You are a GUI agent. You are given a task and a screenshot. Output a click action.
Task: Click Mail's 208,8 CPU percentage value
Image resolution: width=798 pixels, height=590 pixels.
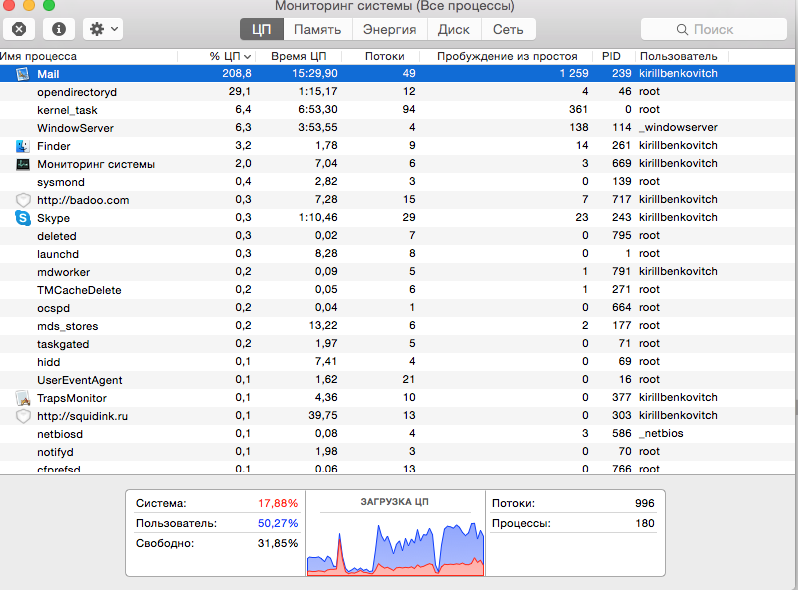coord(237,73)
